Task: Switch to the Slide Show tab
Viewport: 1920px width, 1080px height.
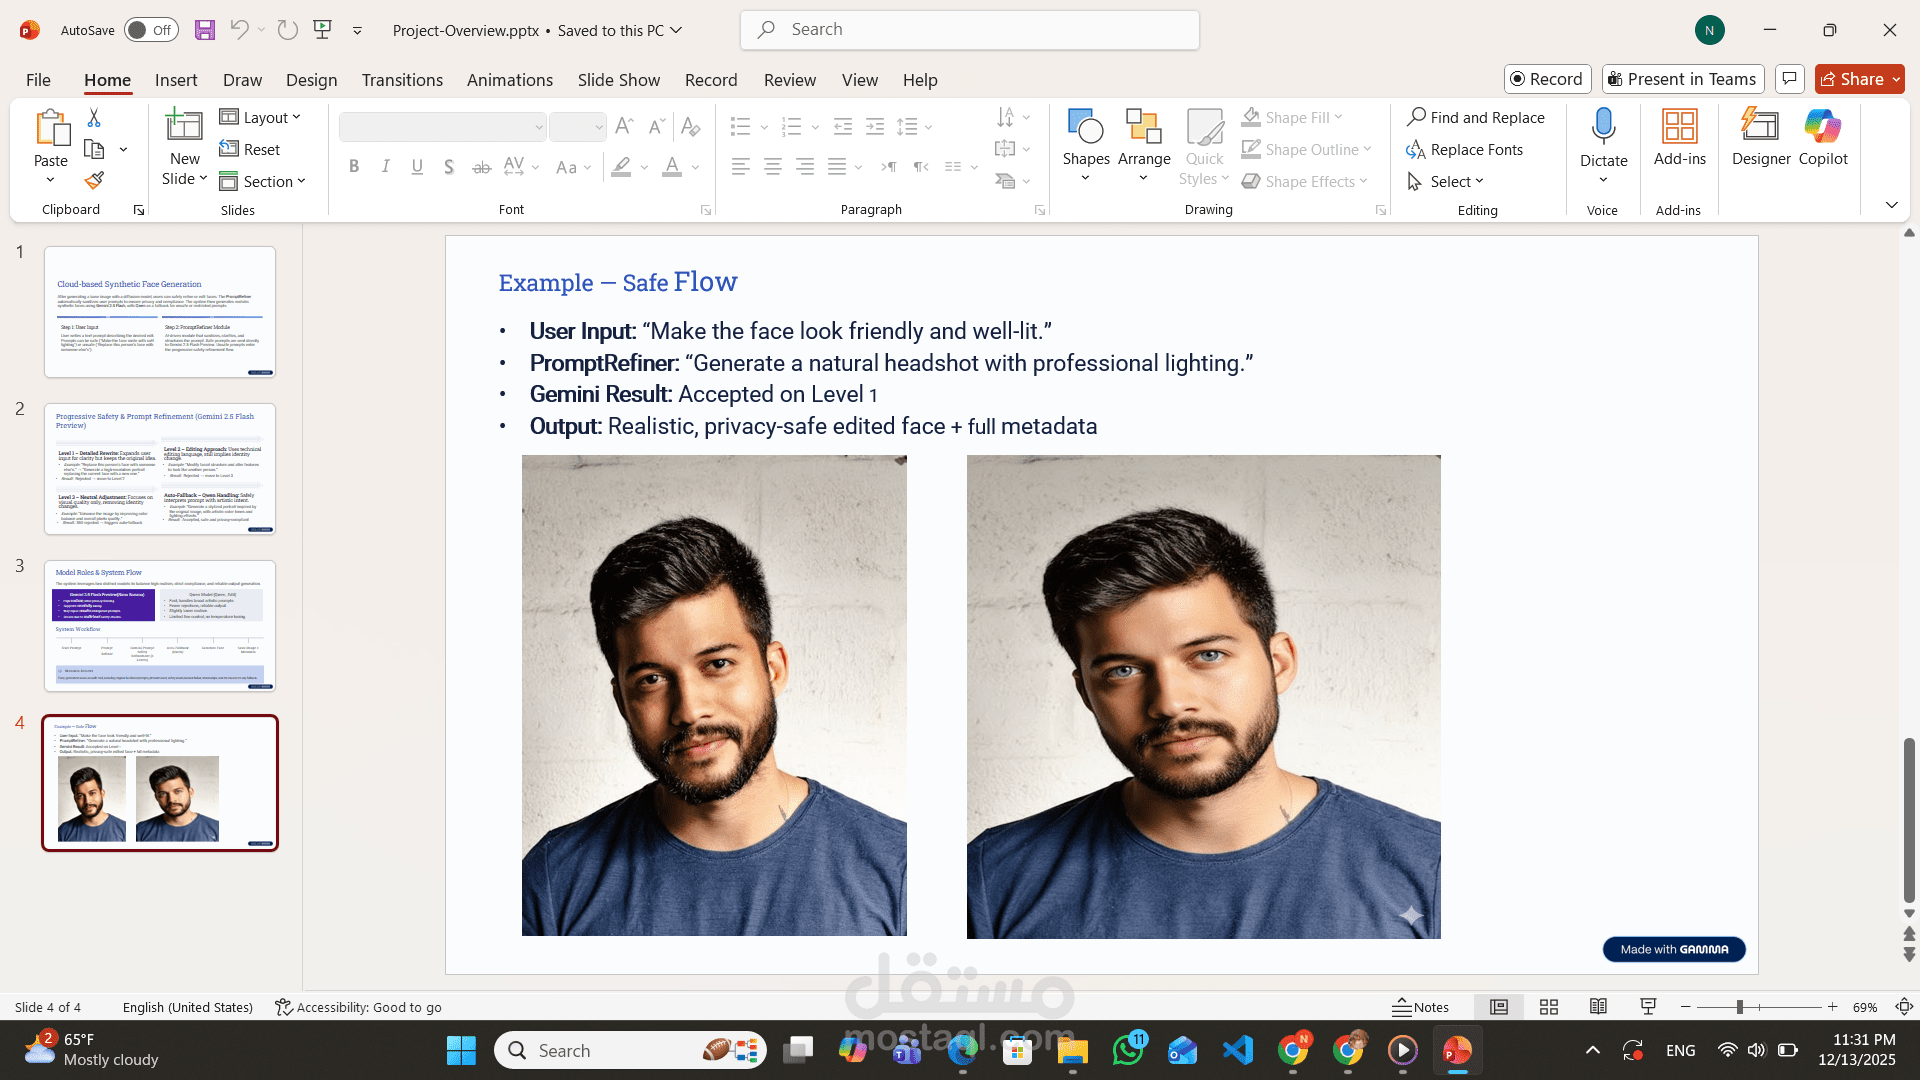Action: pyautogui.click(x=618, y=80)
